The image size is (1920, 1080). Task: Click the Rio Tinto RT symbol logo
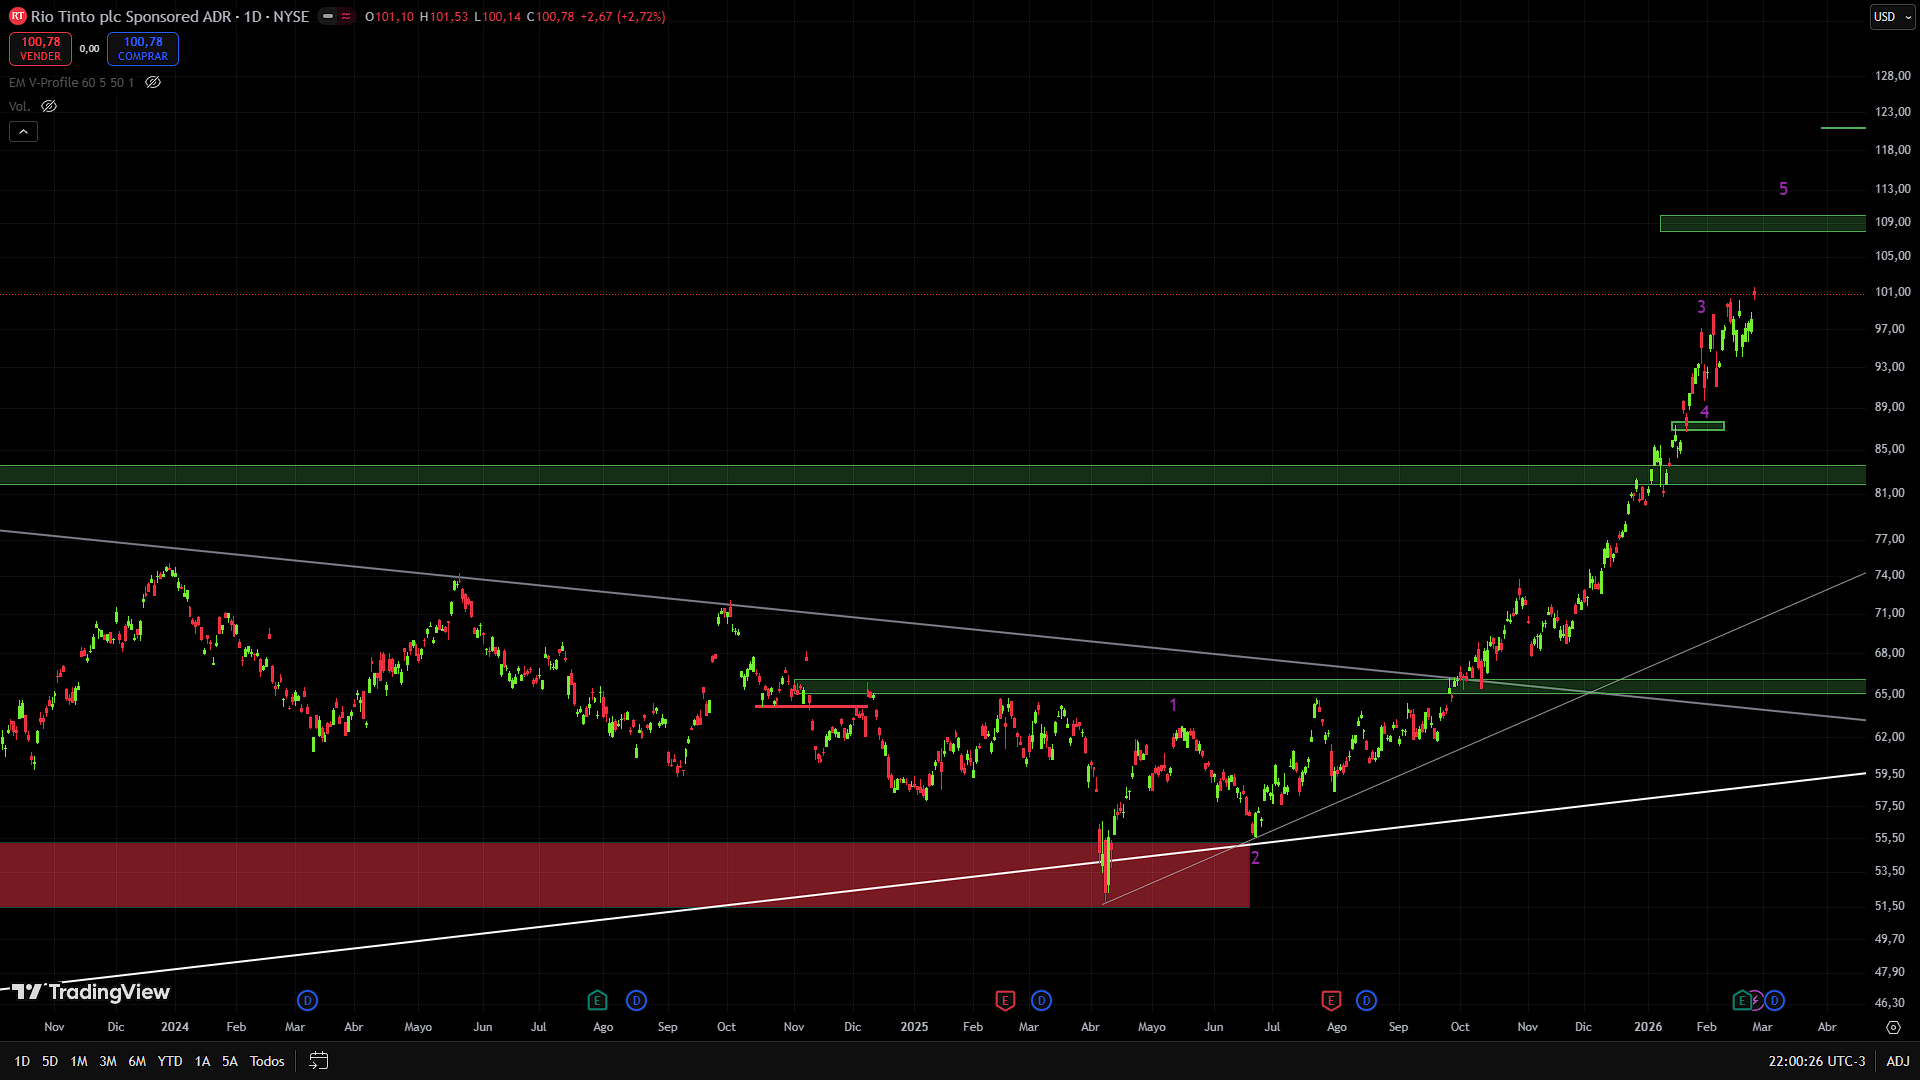(x=17, y=17)
